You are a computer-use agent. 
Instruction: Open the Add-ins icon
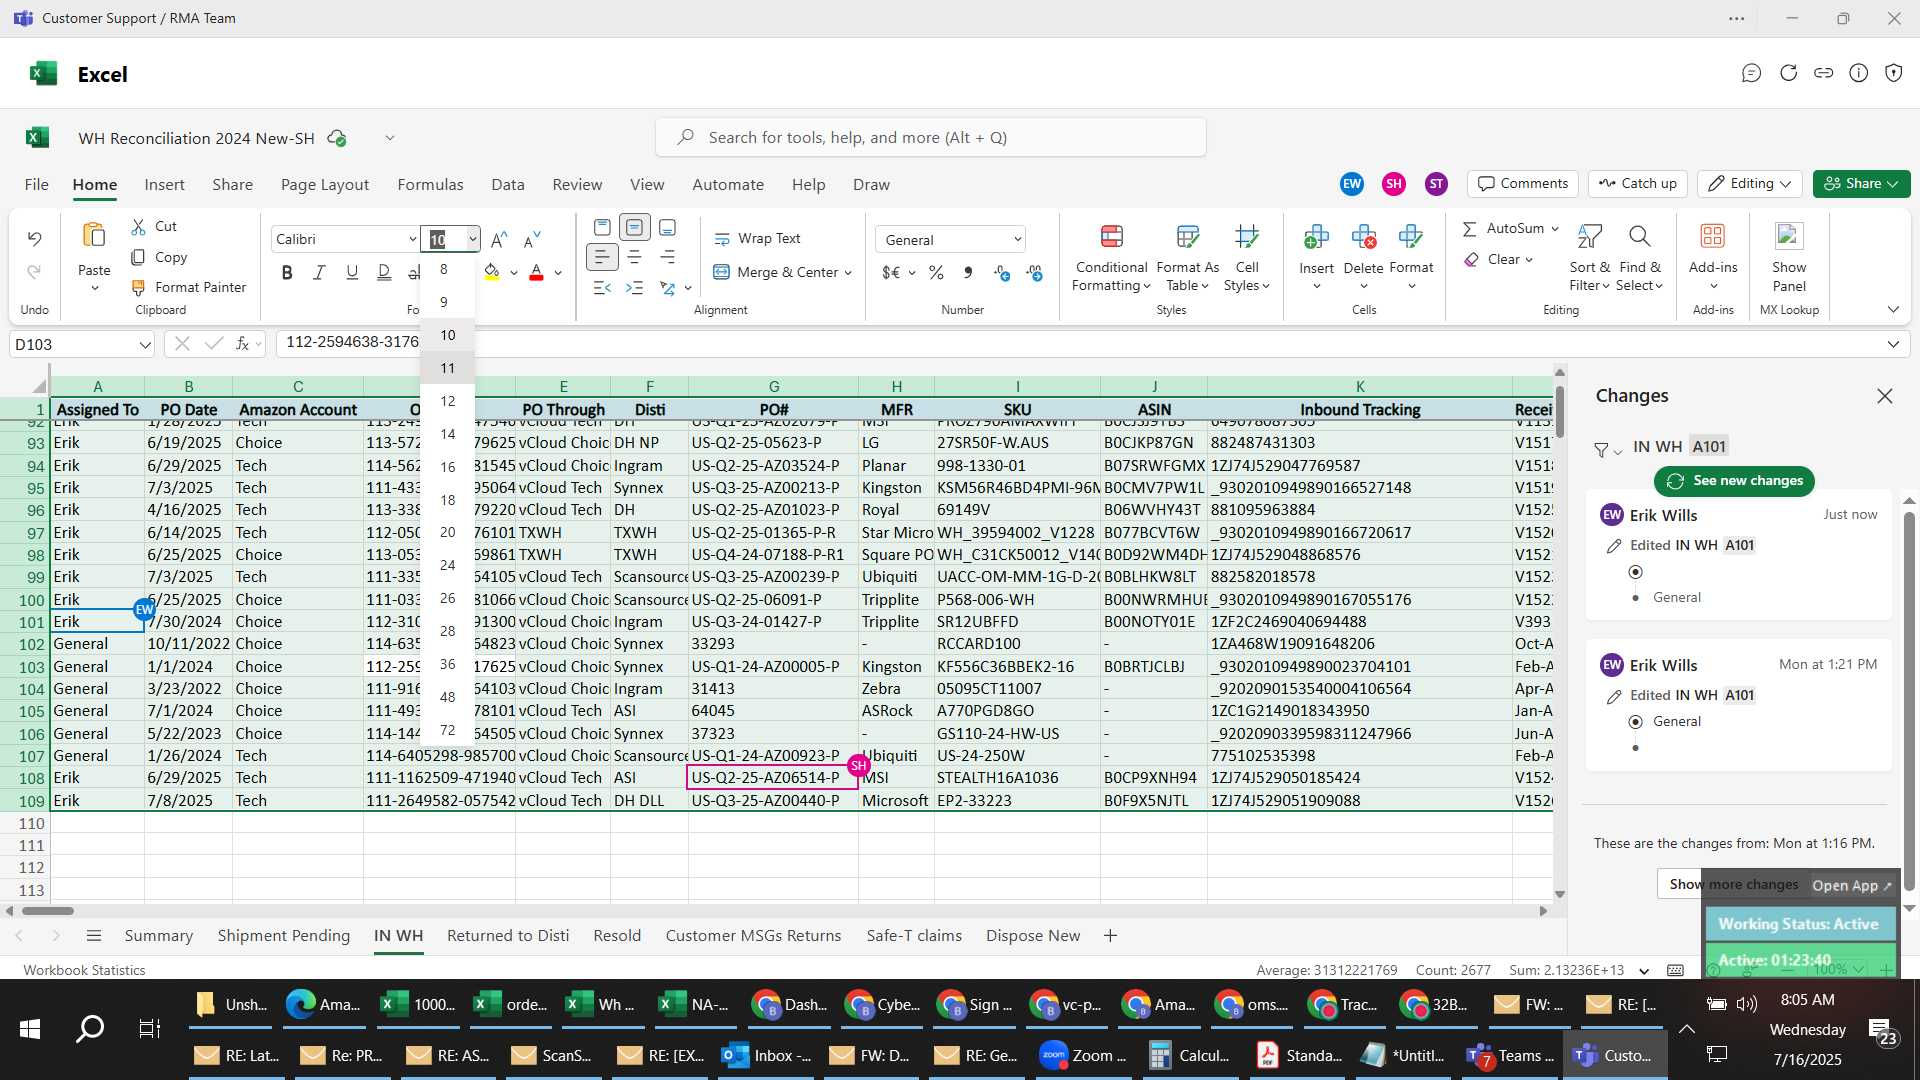pos(1712,237)
